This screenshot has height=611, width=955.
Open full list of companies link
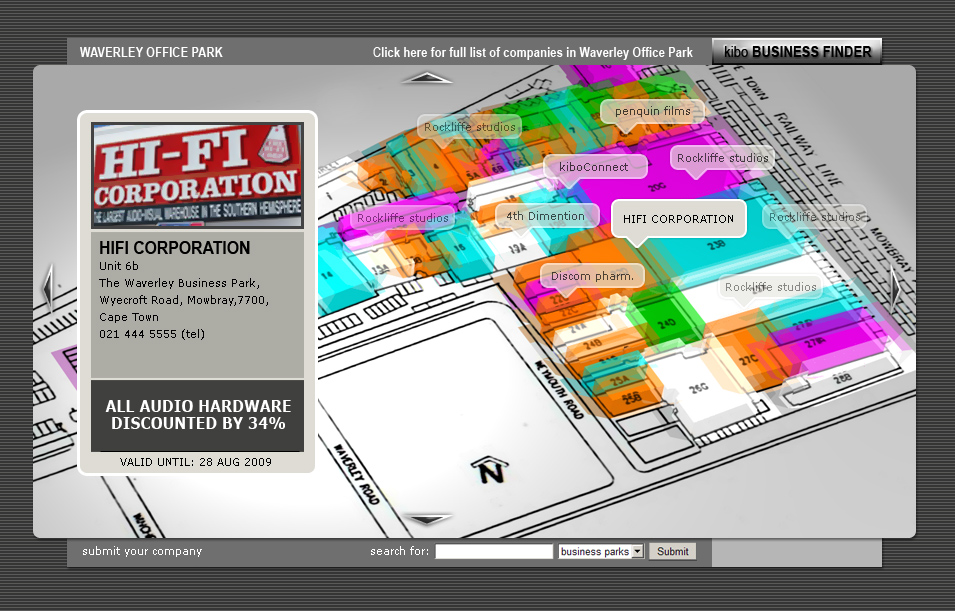point(532,52)
